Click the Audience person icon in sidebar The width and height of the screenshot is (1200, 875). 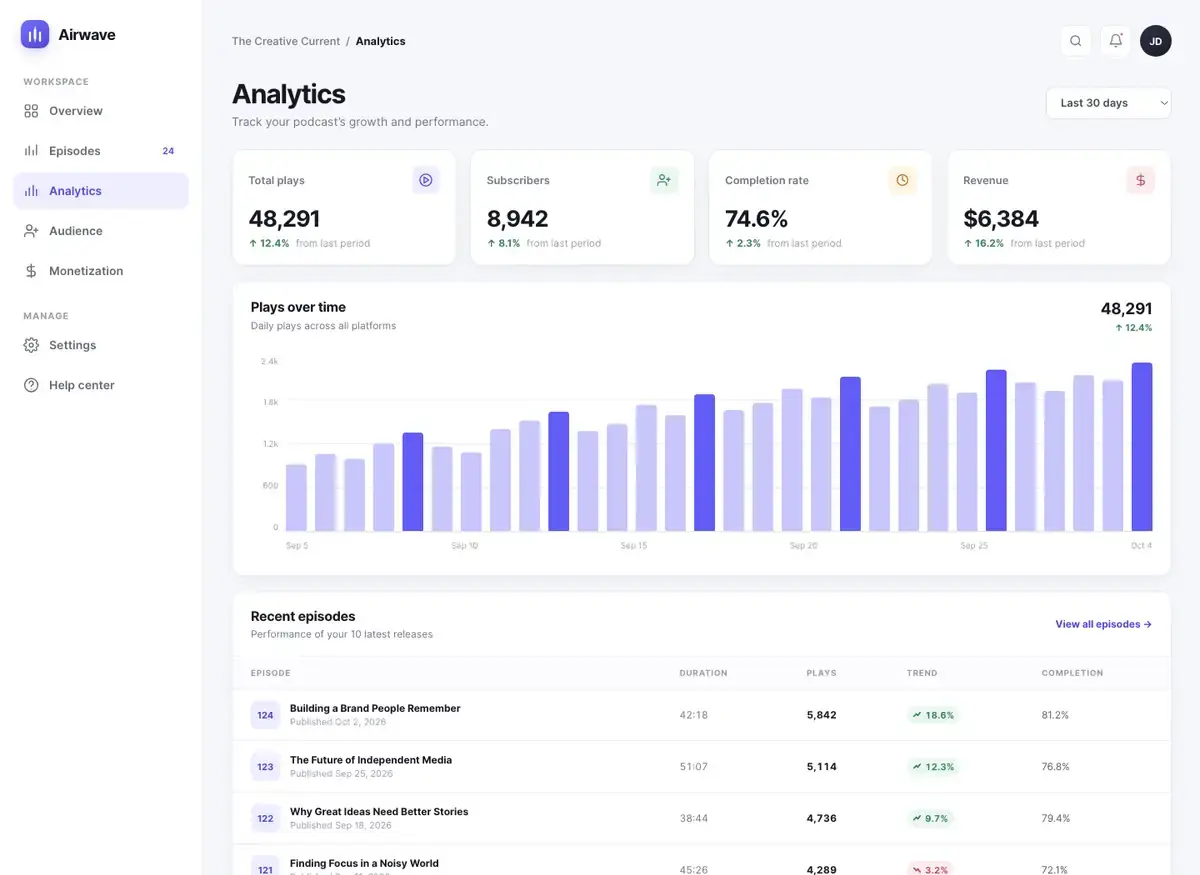31,231
